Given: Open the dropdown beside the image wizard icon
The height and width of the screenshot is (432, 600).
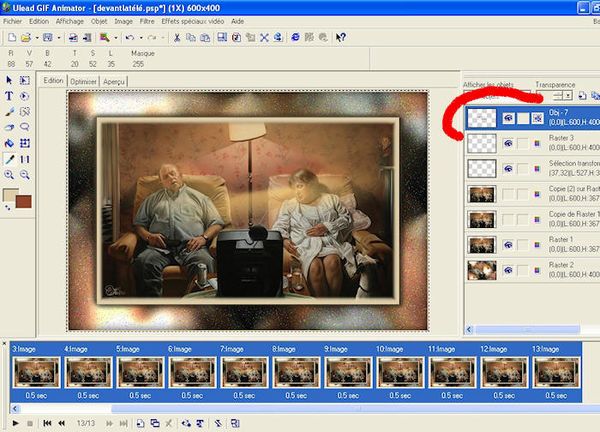Looking at the screenshot, I should point(116,37).
